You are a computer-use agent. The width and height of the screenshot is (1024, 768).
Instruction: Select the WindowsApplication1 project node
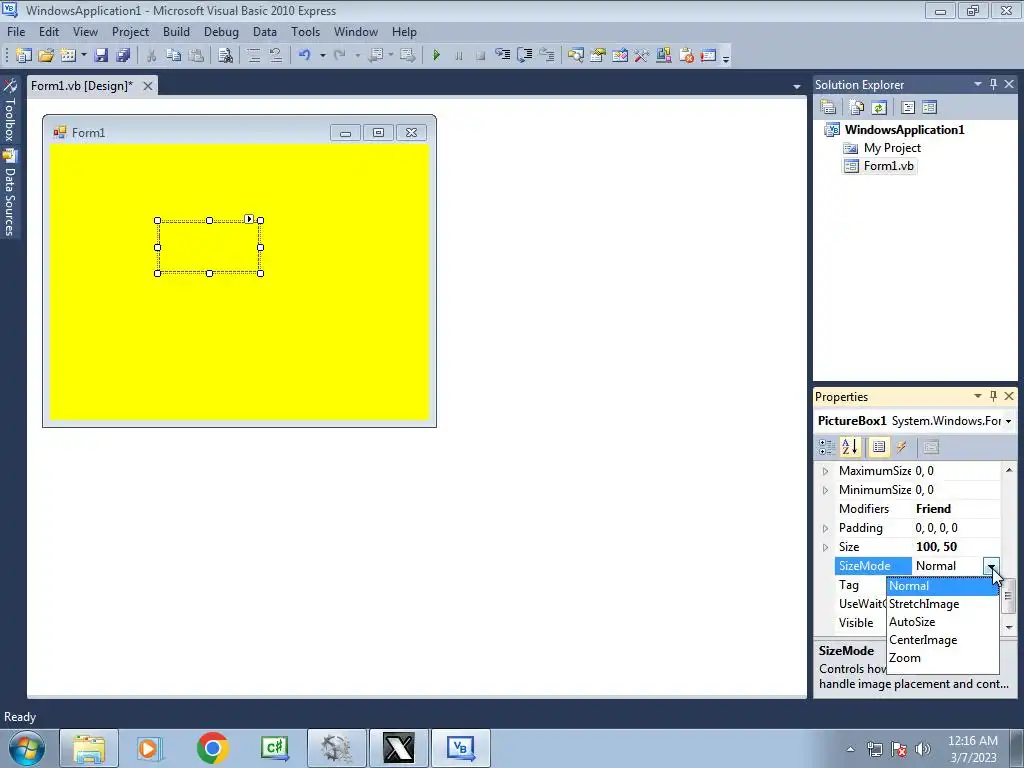(x=904, y=129)
